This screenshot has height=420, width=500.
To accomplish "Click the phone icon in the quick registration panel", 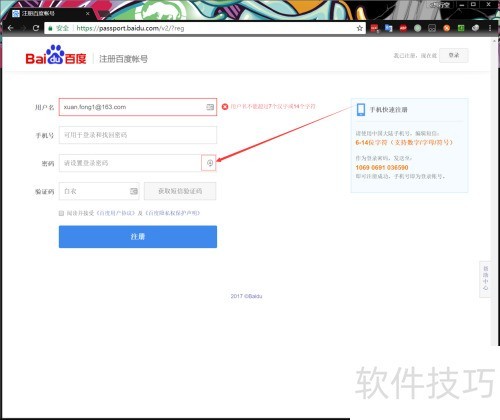I will pyautogui.click(x=361, y=110).
